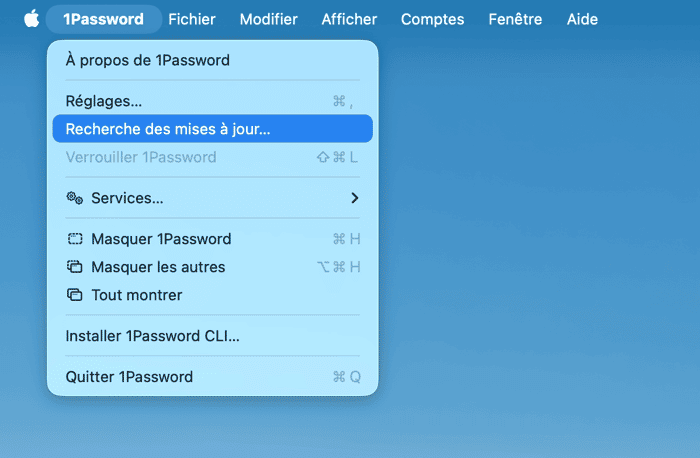
Task: Click the Masquer les autres icon
Action: pos(75,267)
